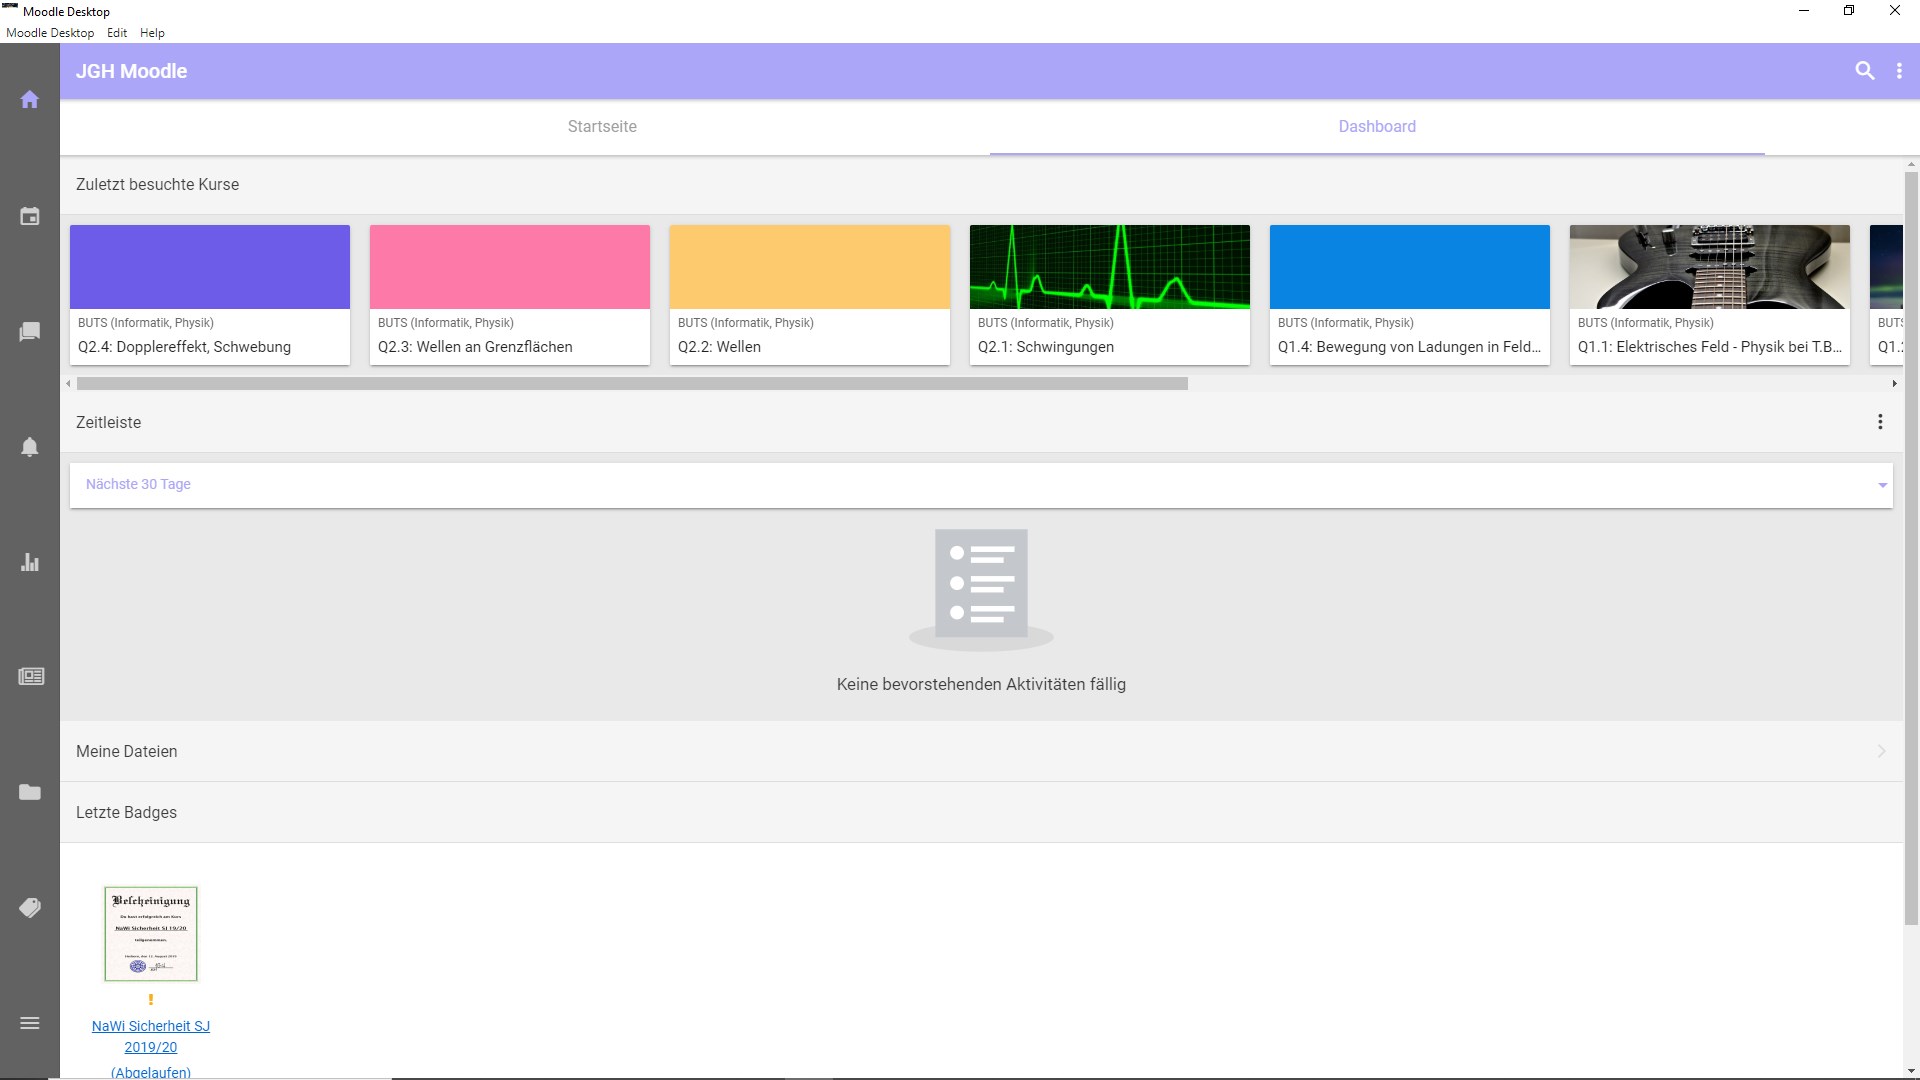Open the home icon in sidebar
This screenshot has width=1920, height=1080.
pos(30,100)
